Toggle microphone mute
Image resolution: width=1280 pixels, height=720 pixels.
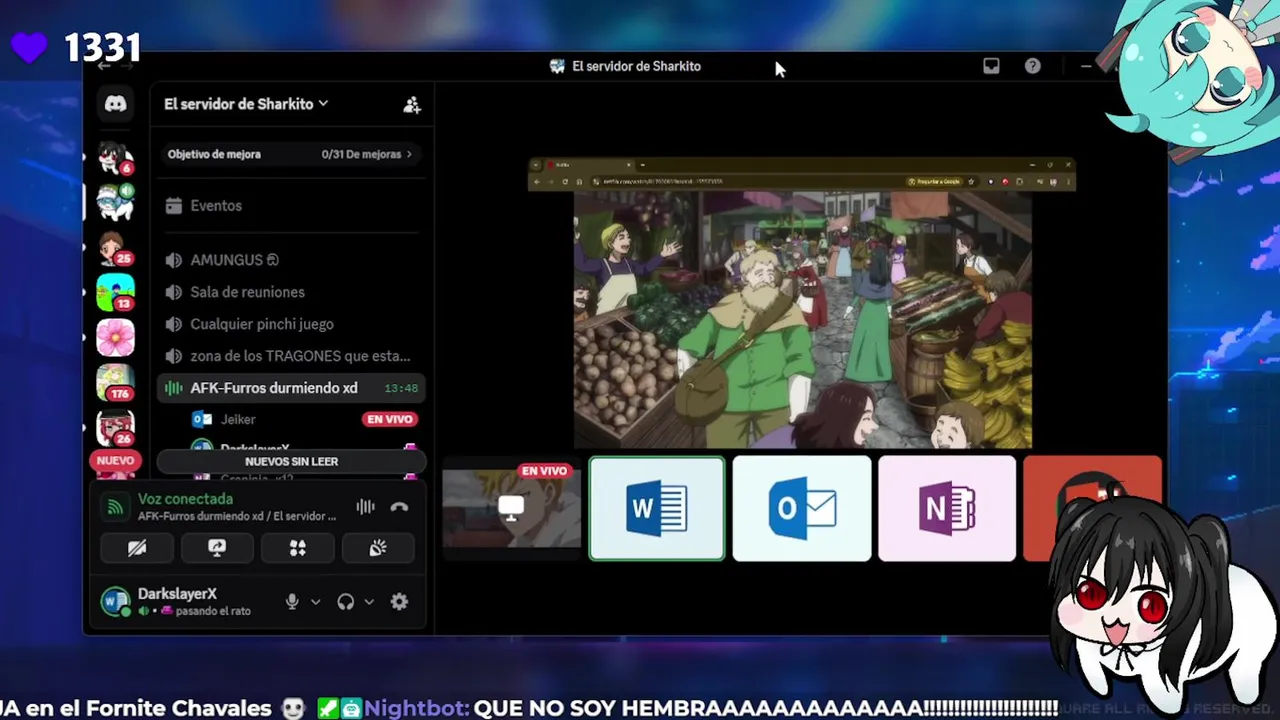292,601
